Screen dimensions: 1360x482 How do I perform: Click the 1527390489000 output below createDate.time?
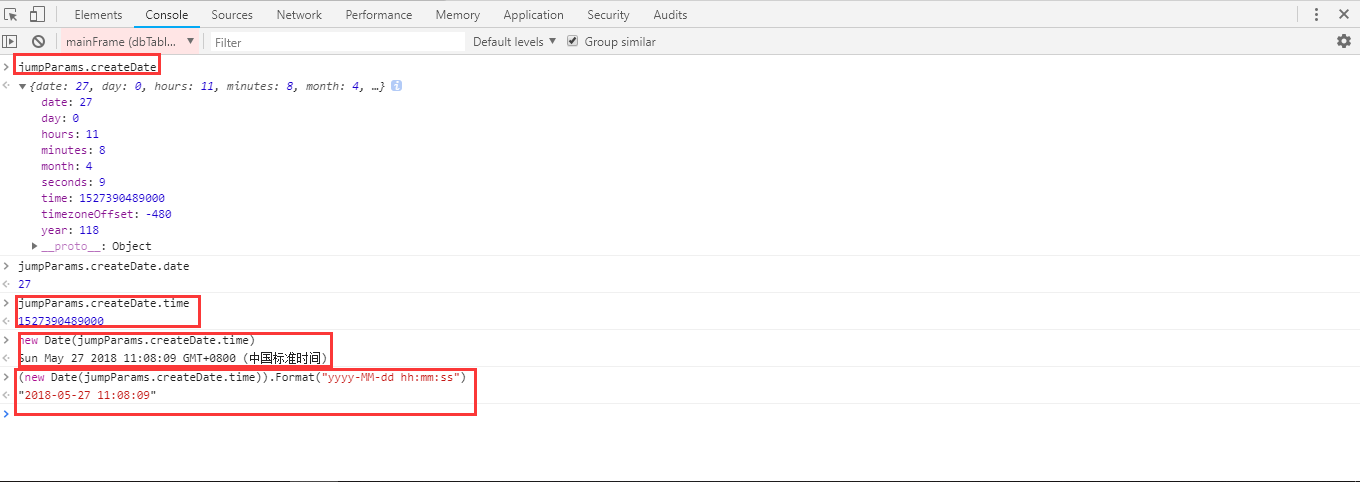(61, 320)
